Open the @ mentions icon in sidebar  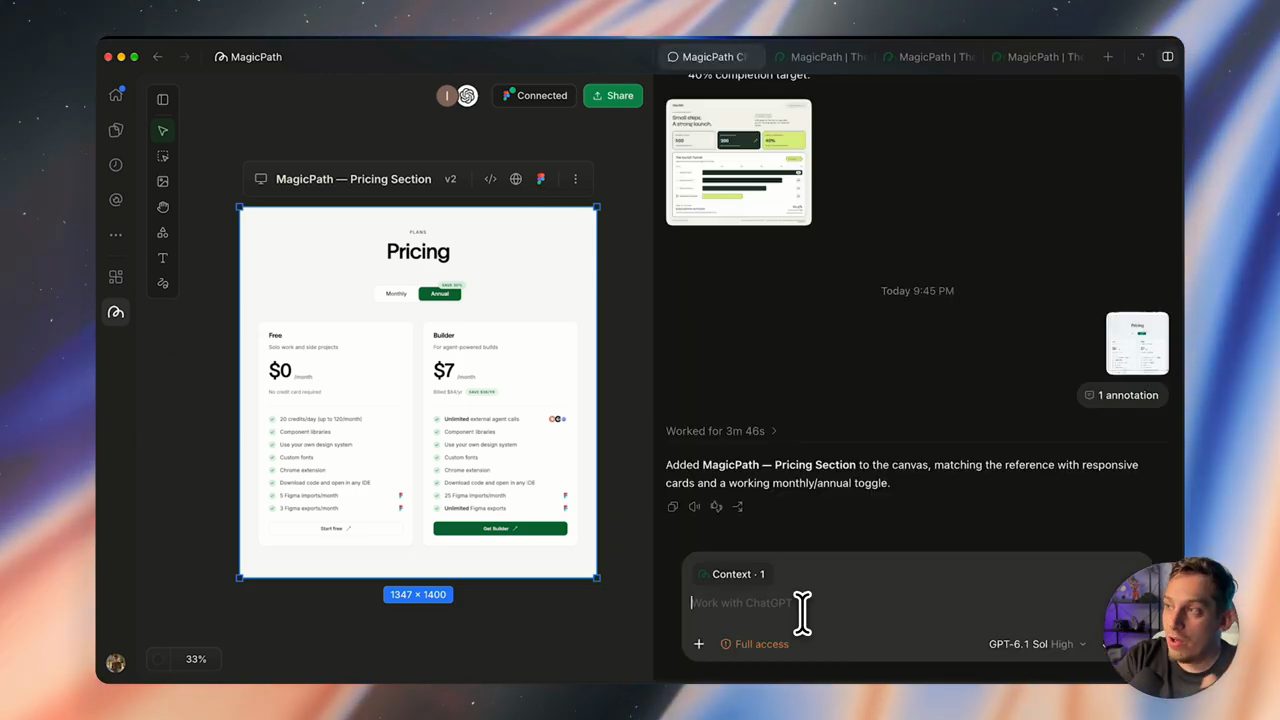(116, 200)
